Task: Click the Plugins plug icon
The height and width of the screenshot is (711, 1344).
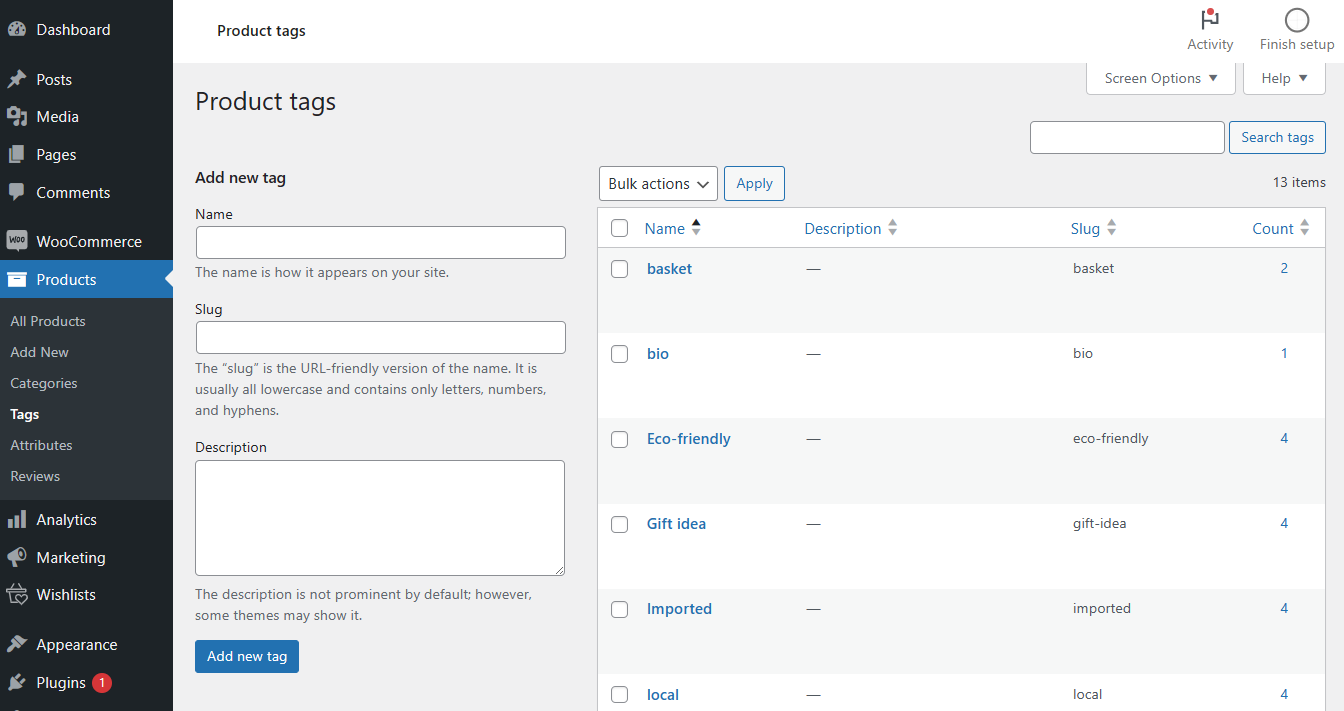Action: pos(17,683)
